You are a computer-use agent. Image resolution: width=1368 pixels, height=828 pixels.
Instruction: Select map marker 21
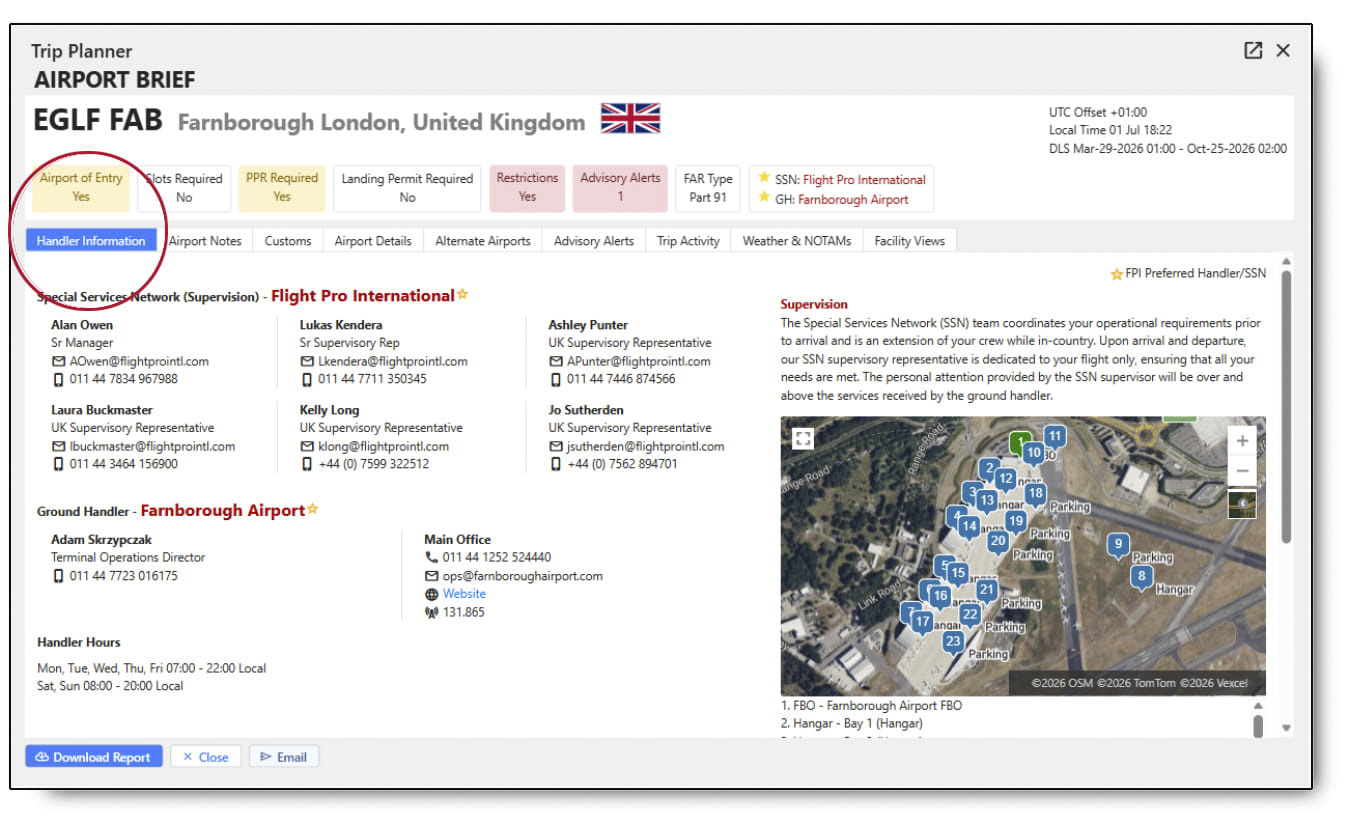click(x=987, y=590)
